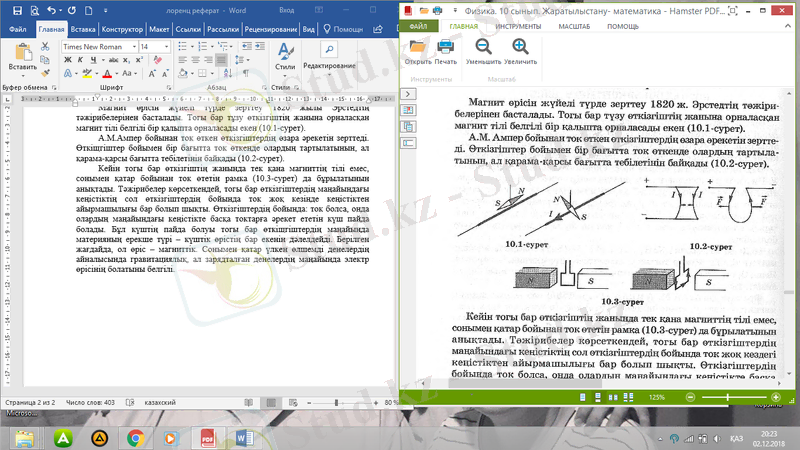This screenshot has width=800, height=450.
Task: Click the Уменьшить zoom out magnifier
Action: [x=483, y=48]
